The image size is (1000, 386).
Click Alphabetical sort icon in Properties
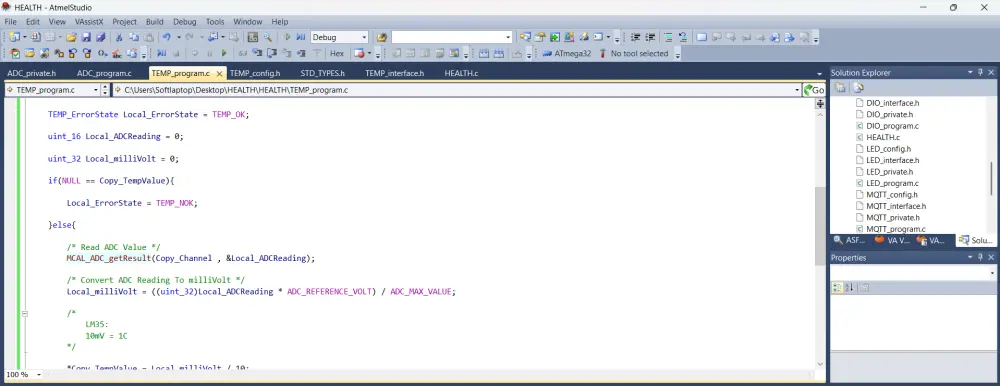pos(849,288)
